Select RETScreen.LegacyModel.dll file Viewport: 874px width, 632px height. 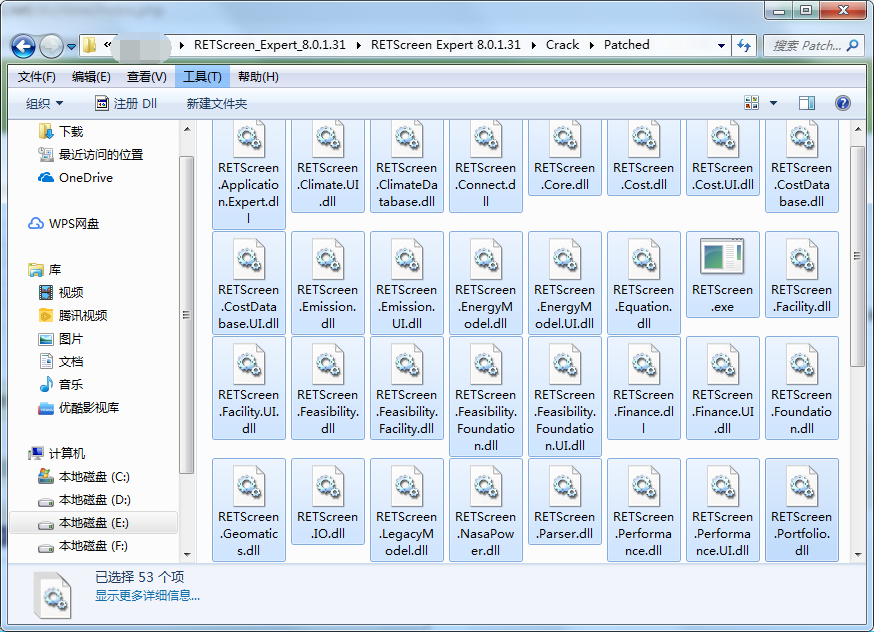407,509
